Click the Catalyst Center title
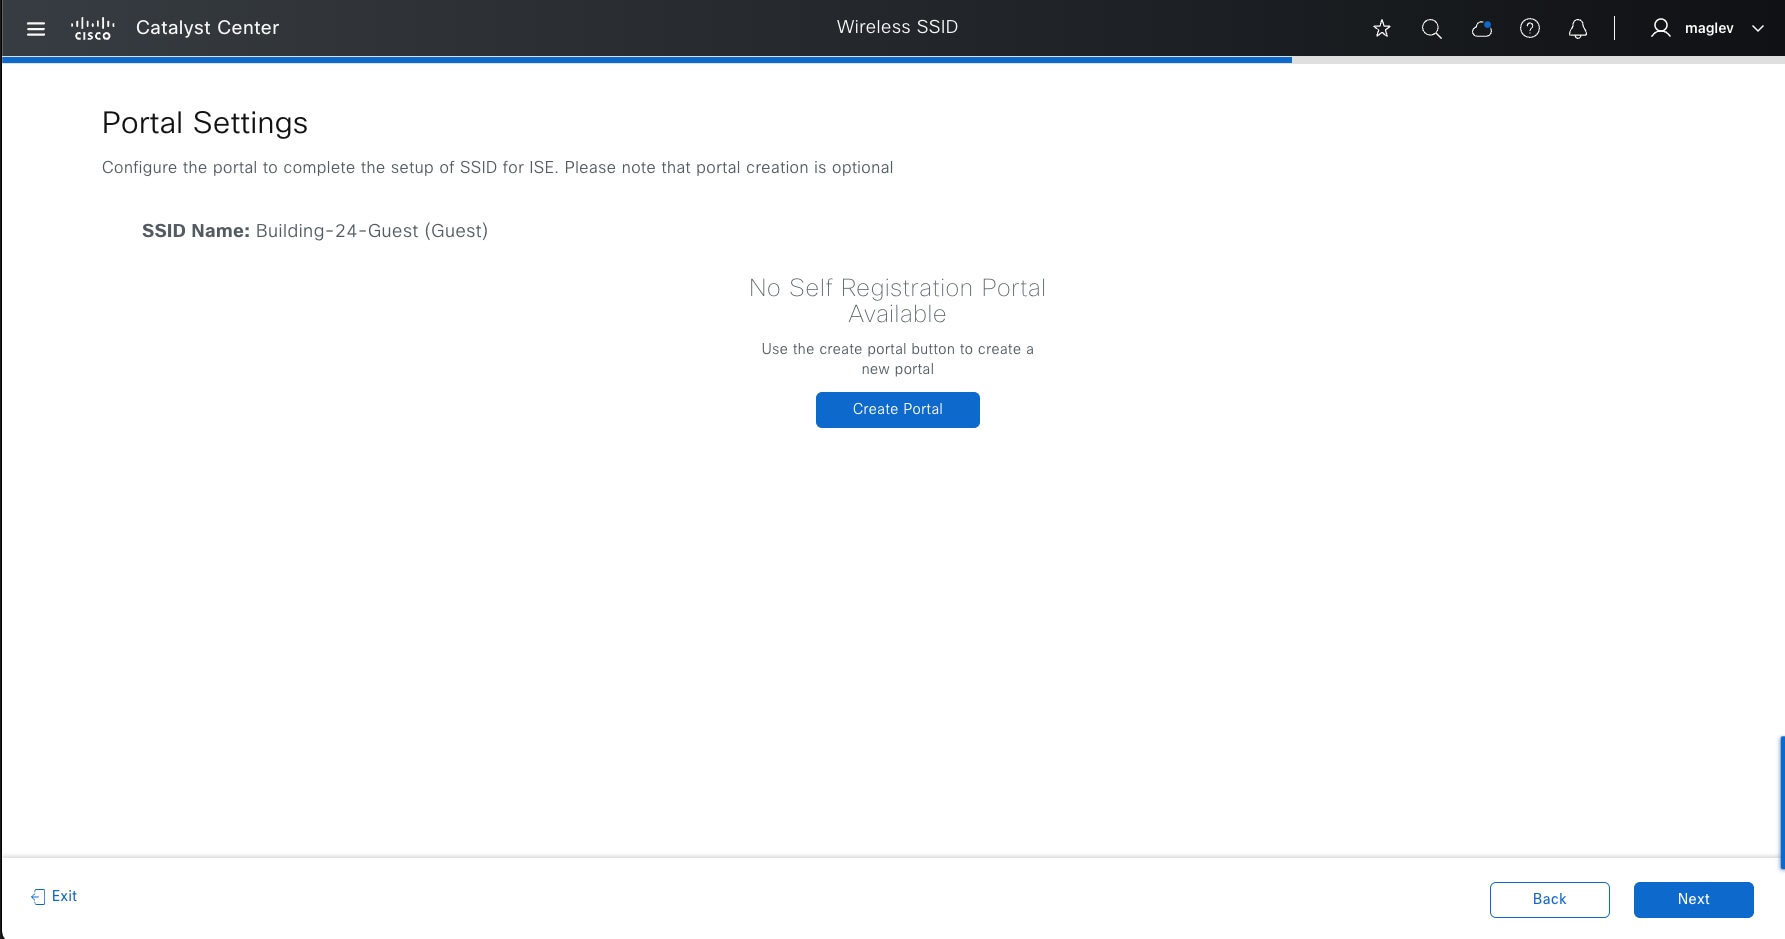This screenshot has height=939, width=1785. [208, 28]
